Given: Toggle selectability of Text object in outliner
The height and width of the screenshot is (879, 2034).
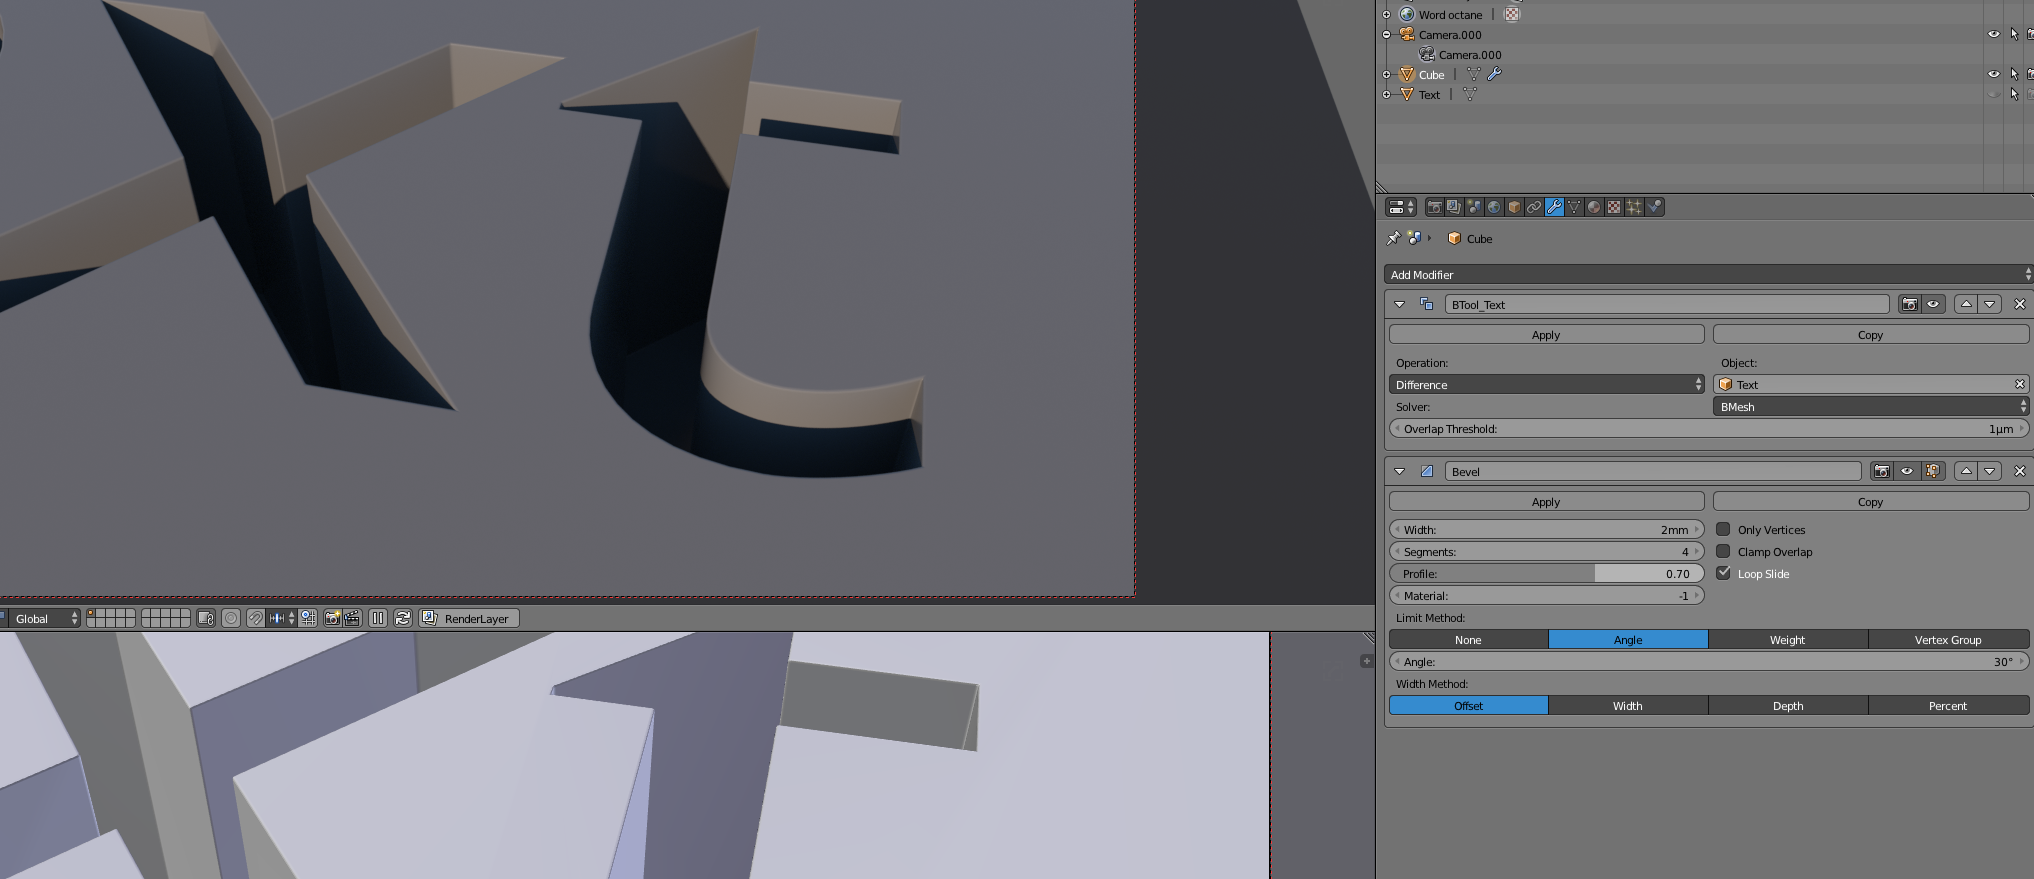Looking at the screenshot, I should click(x=2014, y=94).
